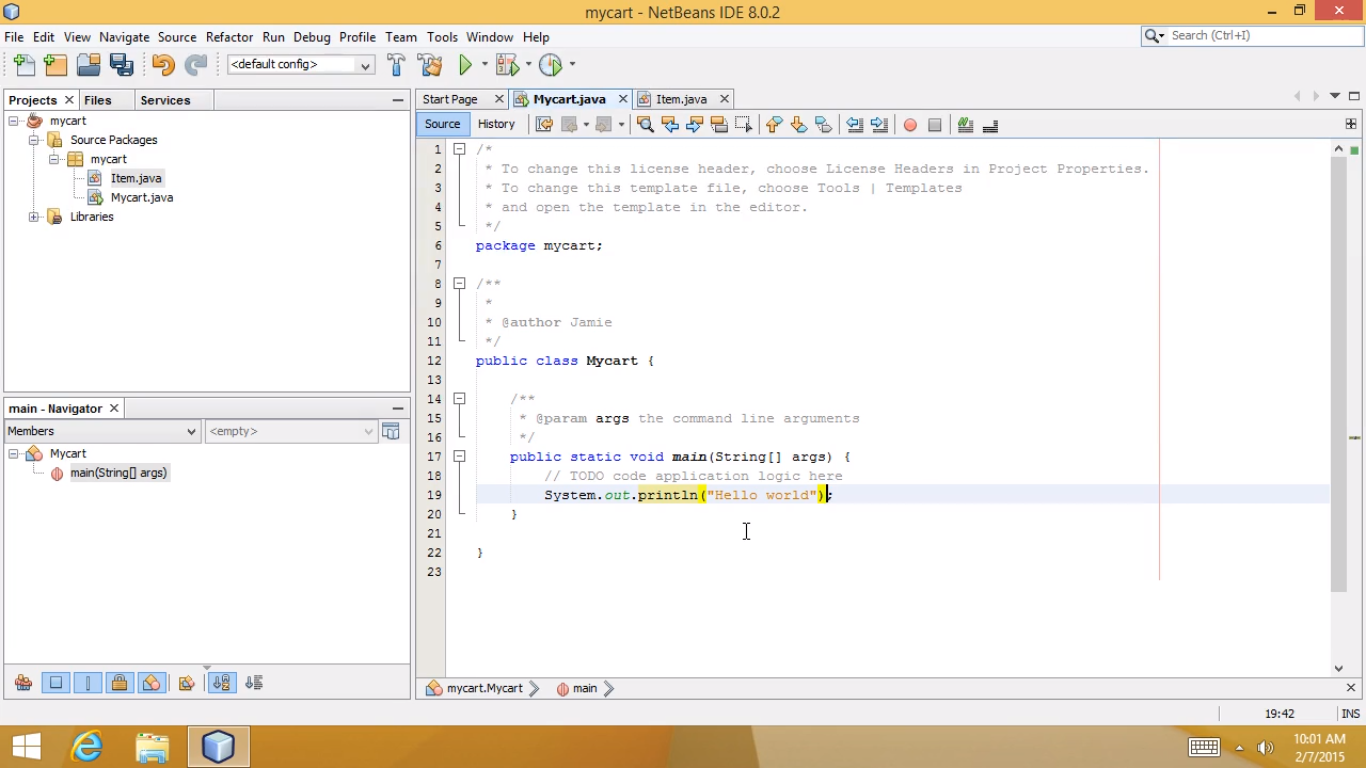Toggle Show Inner Classes in Navigator
Image resolution: width=1366 pixels, height=768 pixels.
point(152,683)
